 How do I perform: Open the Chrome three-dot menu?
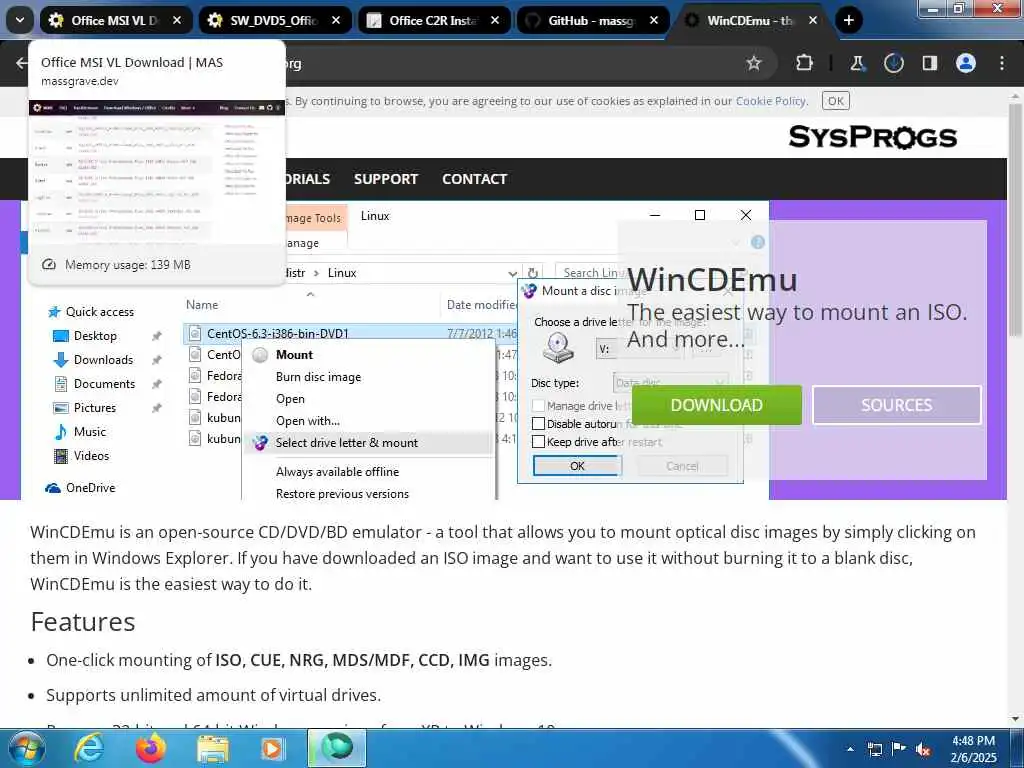[x=1001, y=63]
